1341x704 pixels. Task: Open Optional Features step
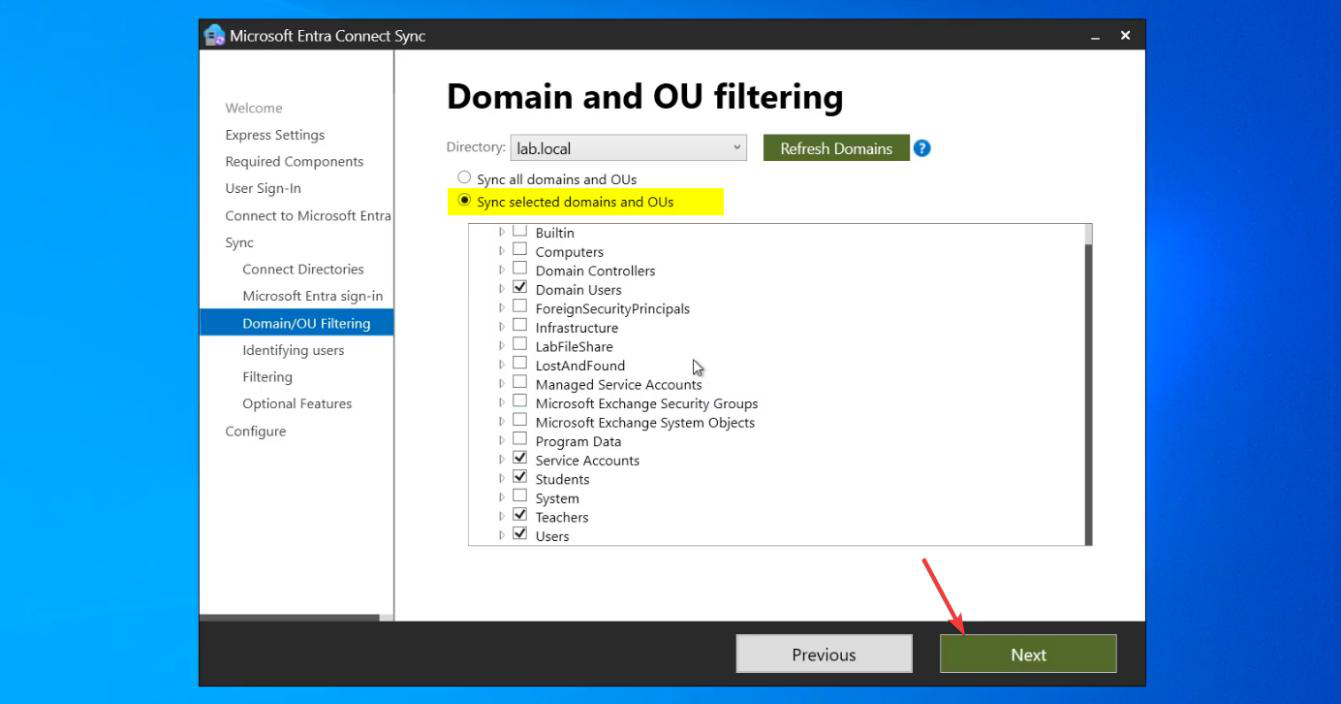coord(297,404)
